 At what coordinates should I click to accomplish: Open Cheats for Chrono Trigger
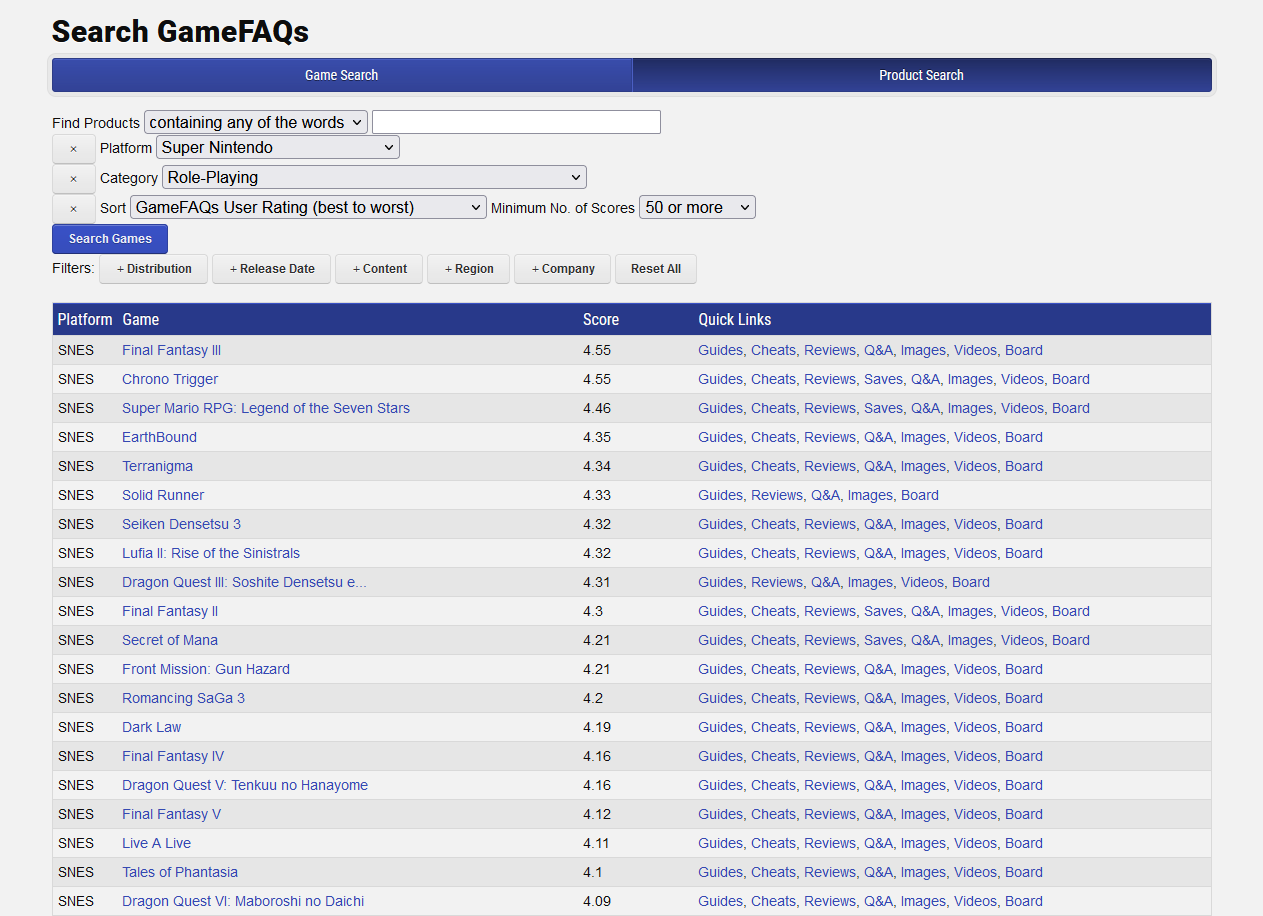pos(774,379)
